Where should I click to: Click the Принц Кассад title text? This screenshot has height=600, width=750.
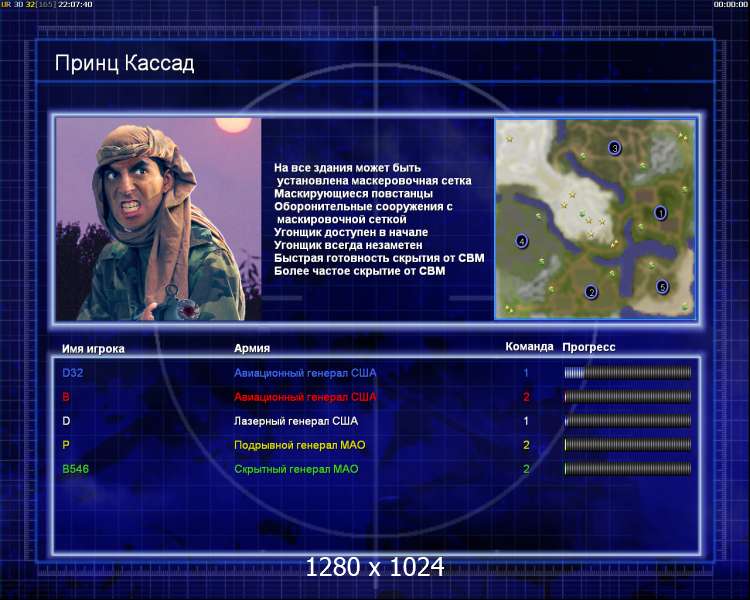tap(124, 64)
